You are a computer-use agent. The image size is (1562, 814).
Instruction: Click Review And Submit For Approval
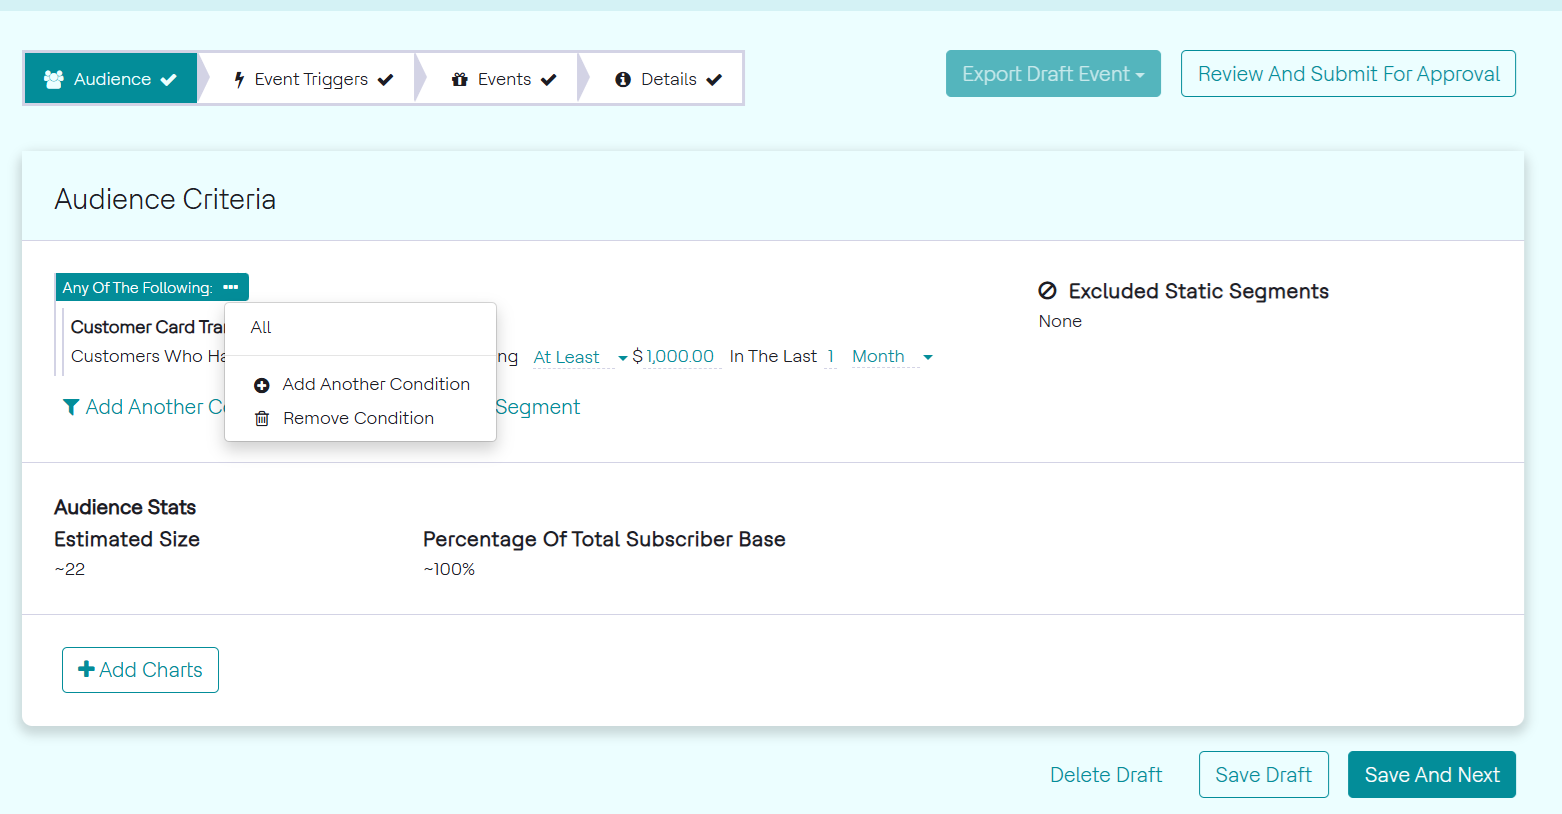point(1348,74)
